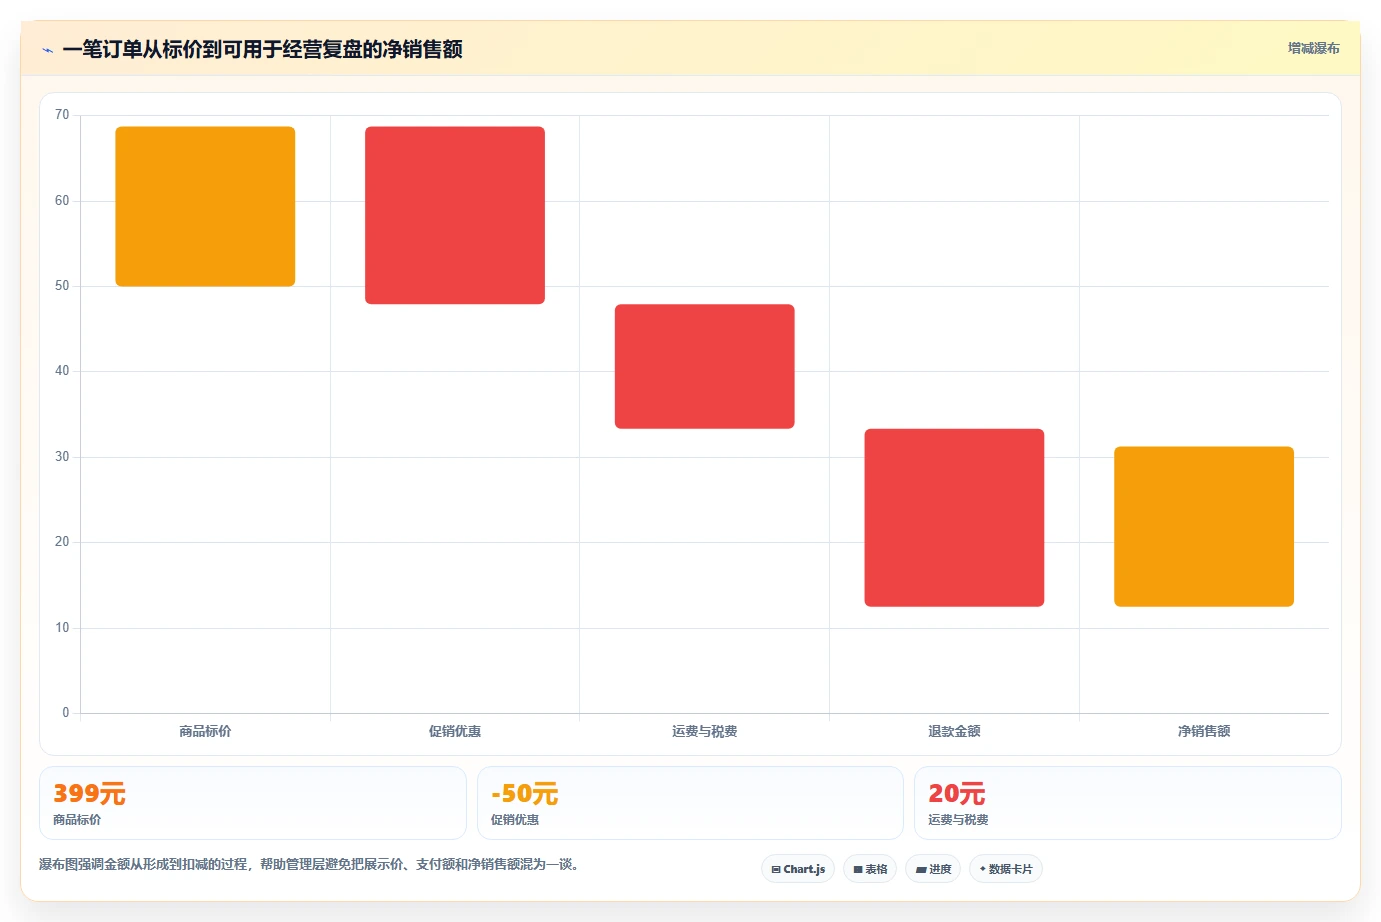Click the lightning icon beside the chart title
This screenshot has height=922, width=1381.
pyautogui.click(x=47, y=50)
